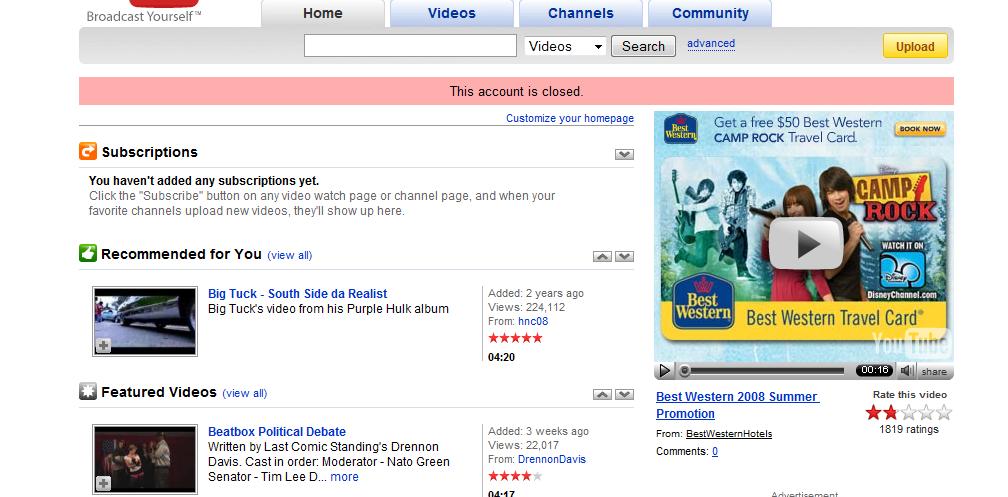Add Big Tuck video to QuickList
This screenshot has width=1008, height=497.
[x=103, y=345]
